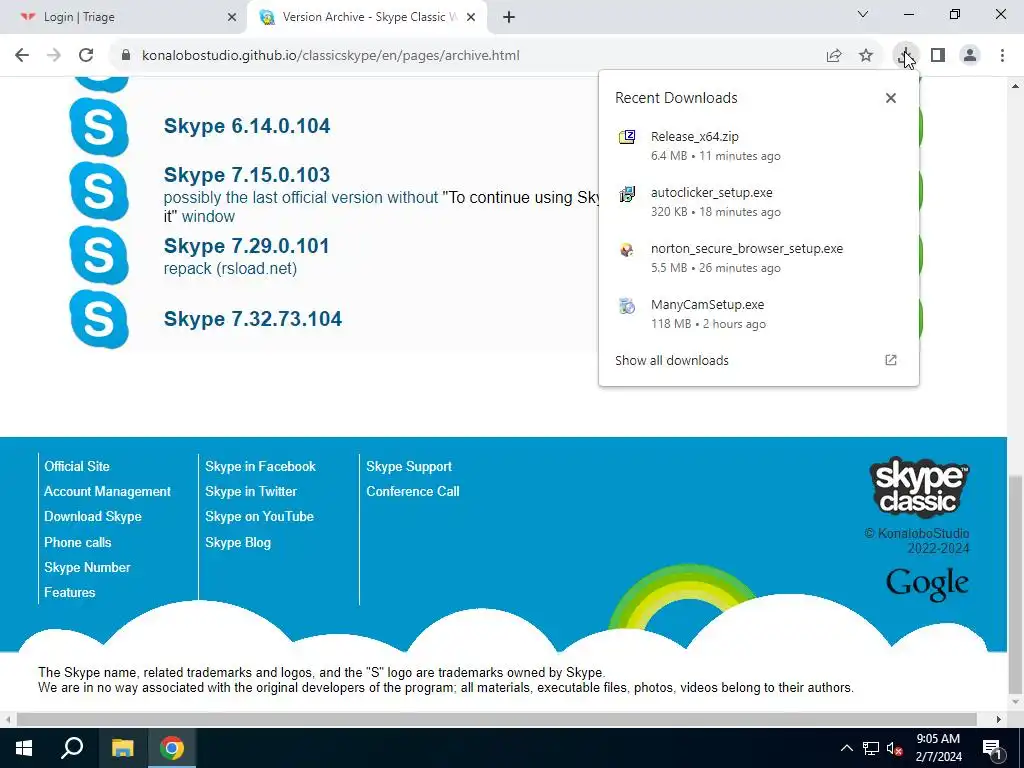This screenshot has width=1024, height=768.
Task: Click Show all downloads
Action: (671, 360)
